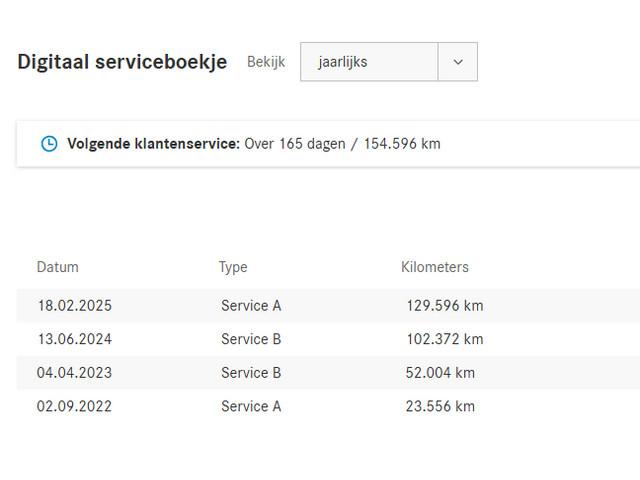Click the Digitaal serviceboekje heading

click(x=122, y=62)
